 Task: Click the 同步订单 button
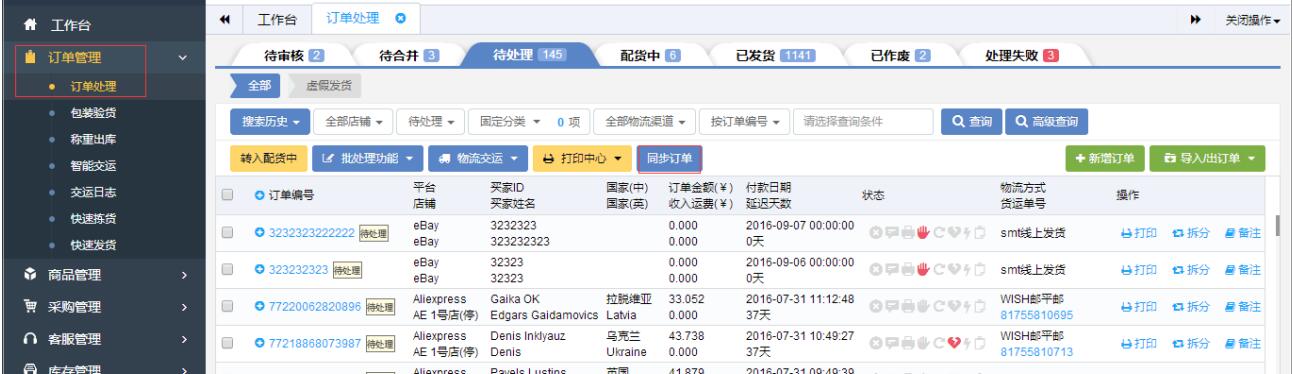coord(669,158)
